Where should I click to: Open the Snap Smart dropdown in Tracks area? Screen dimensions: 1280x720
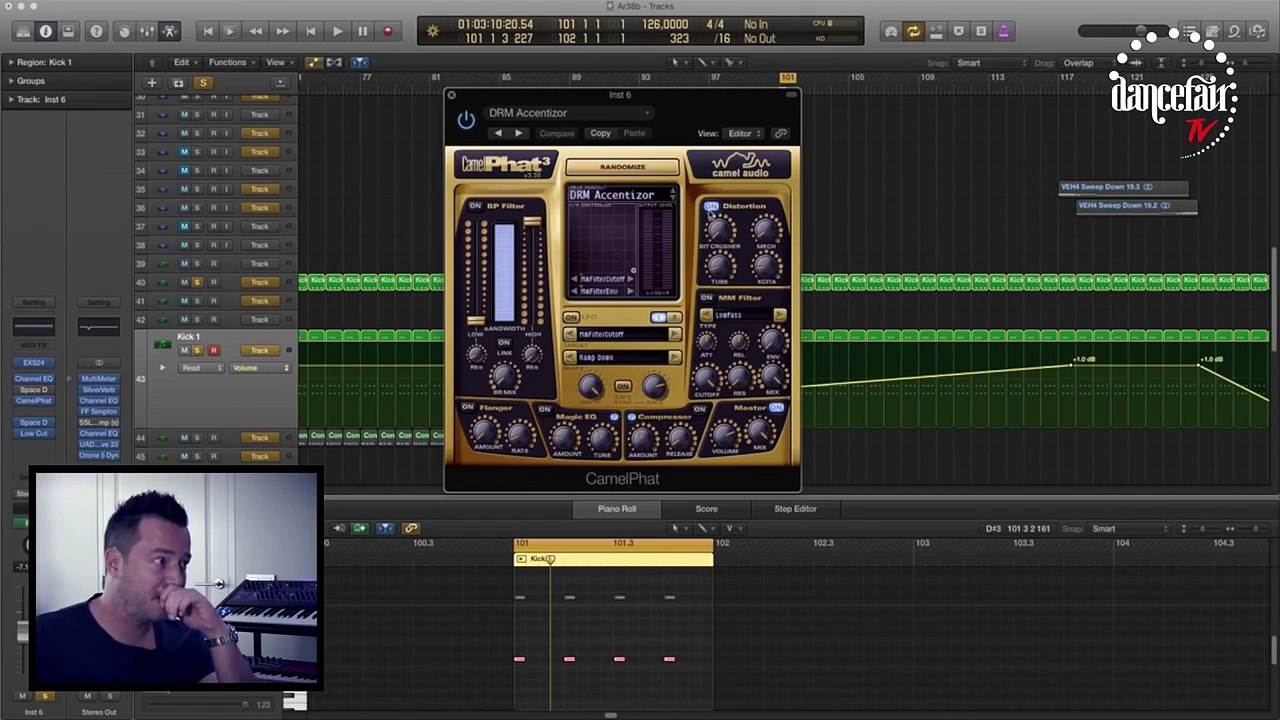point(990,63)
